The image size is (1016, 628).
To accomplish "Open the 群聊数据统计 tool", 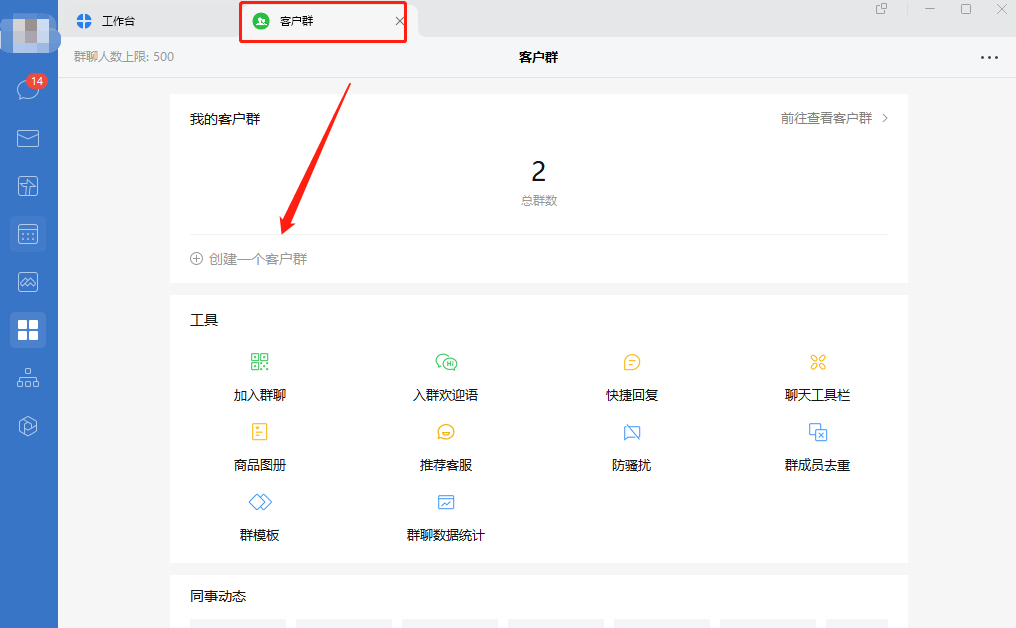I will click(445, 515).
